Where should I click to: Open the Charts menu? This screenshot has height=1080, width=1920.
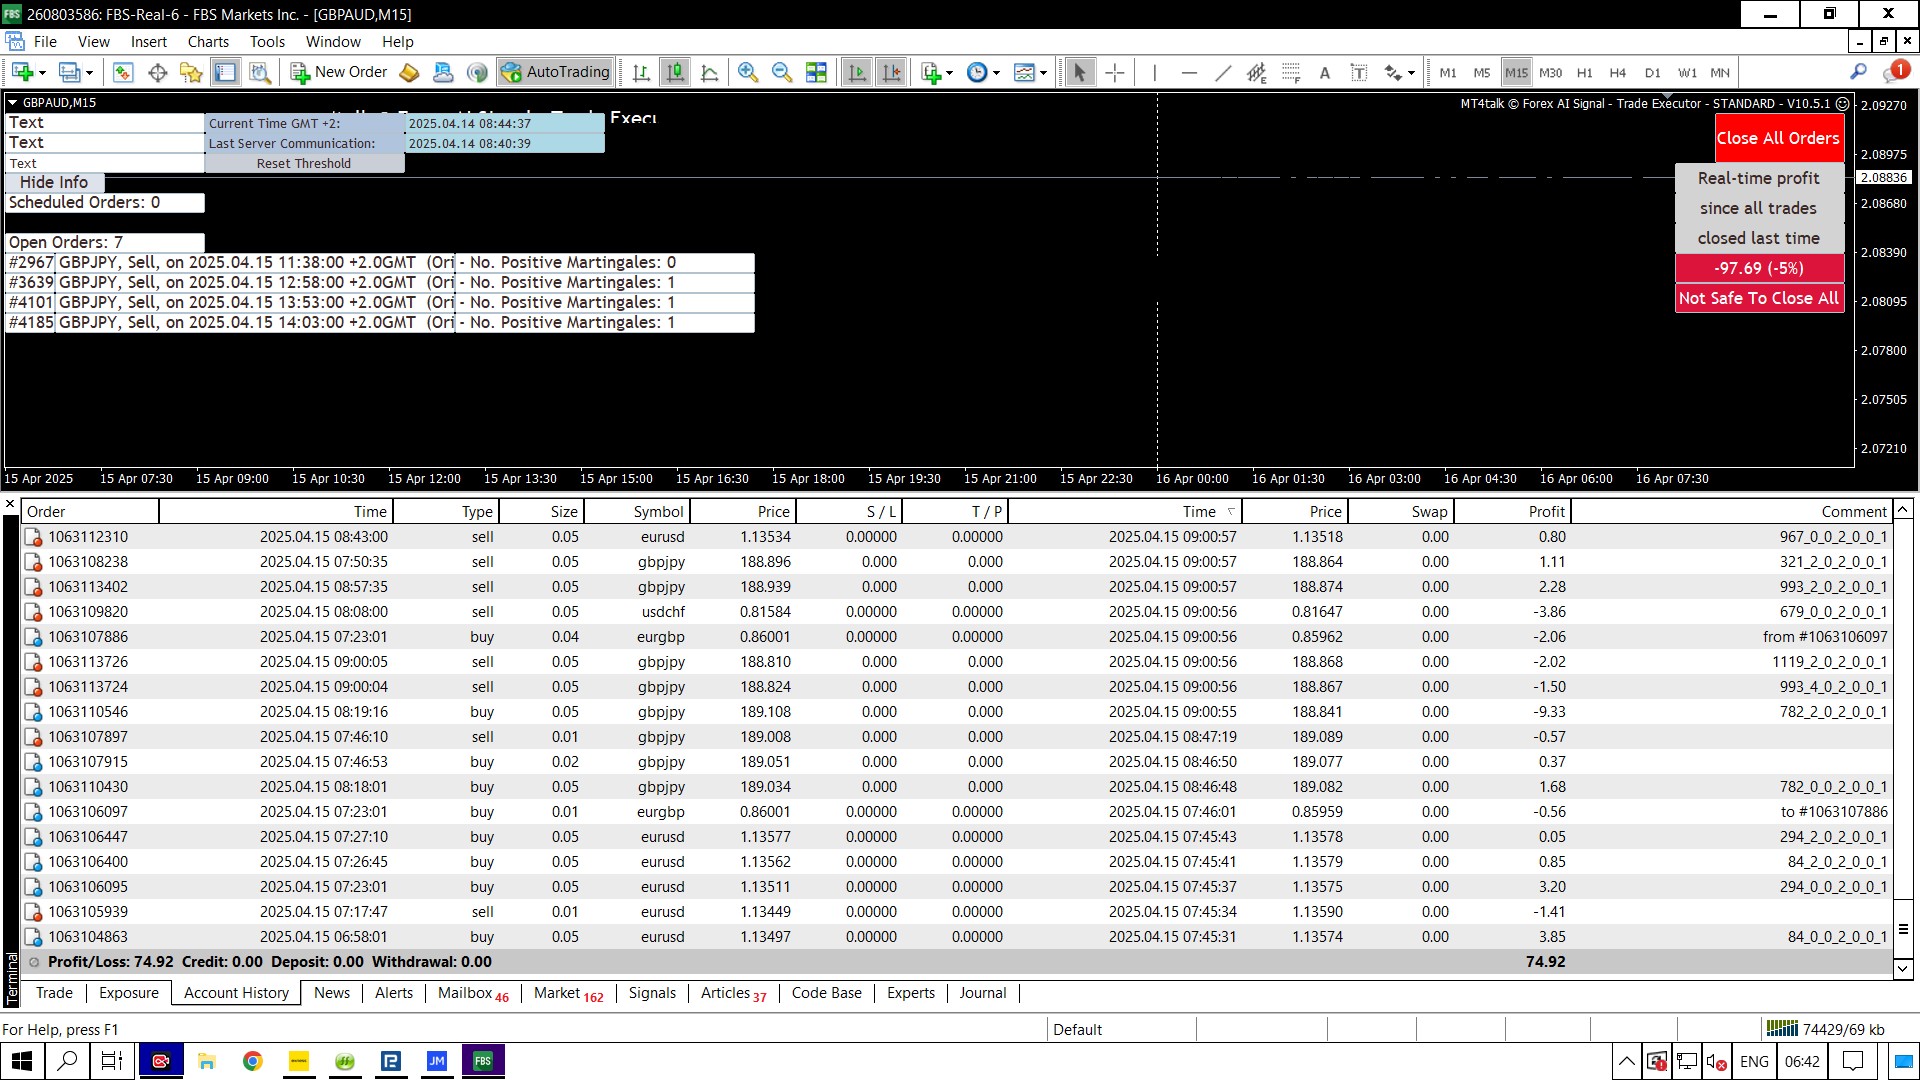pos(208,42)
